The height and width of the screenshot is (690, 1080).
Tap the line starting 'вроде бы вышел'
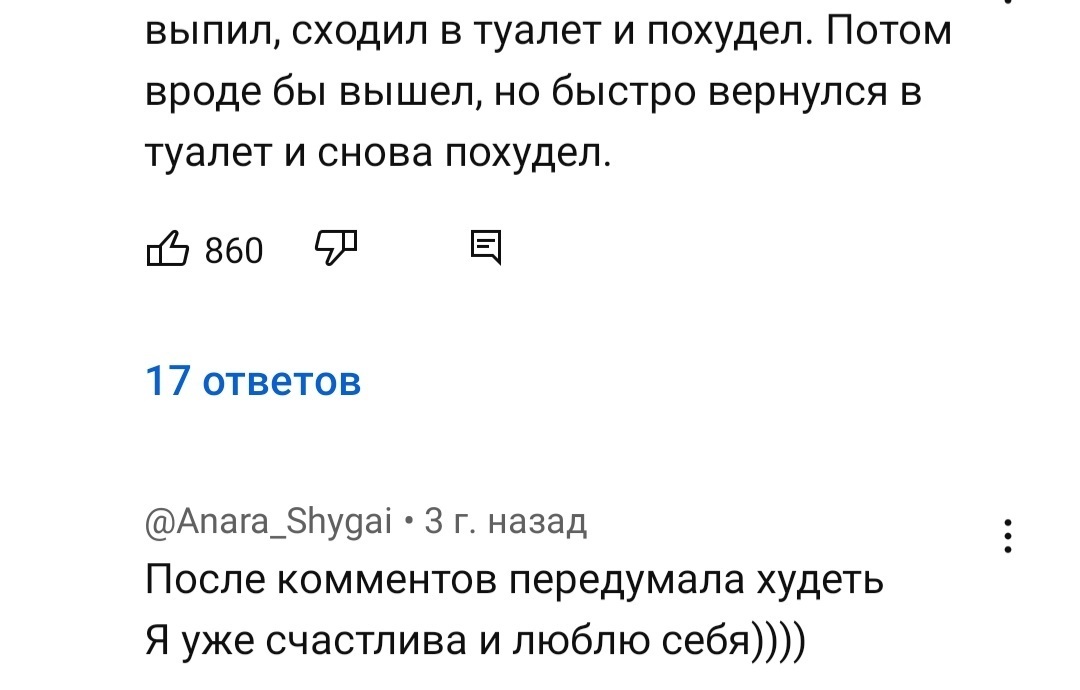point(532,92)
